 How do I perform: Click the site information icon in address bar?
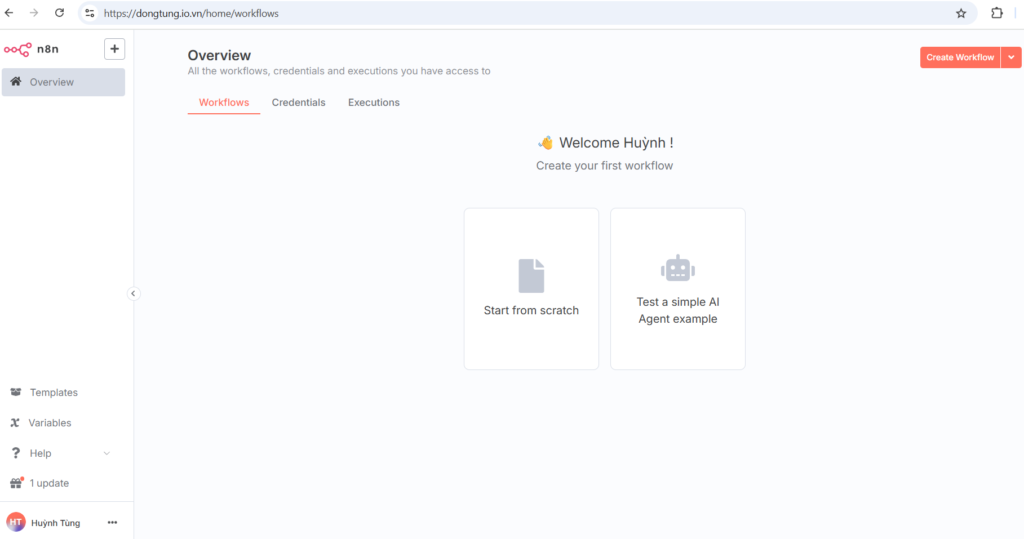[x=90, y=13]
